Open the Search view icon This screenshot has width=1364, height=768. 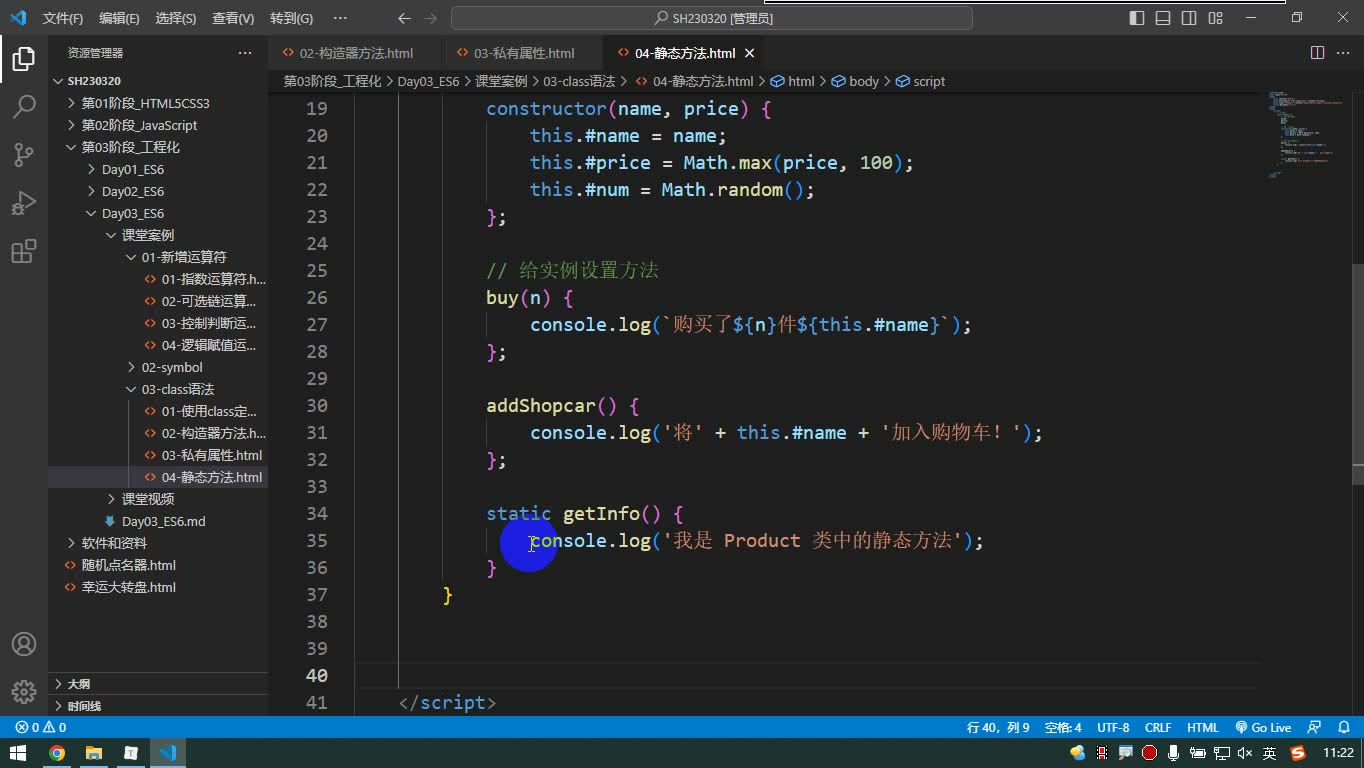[23, 106]
